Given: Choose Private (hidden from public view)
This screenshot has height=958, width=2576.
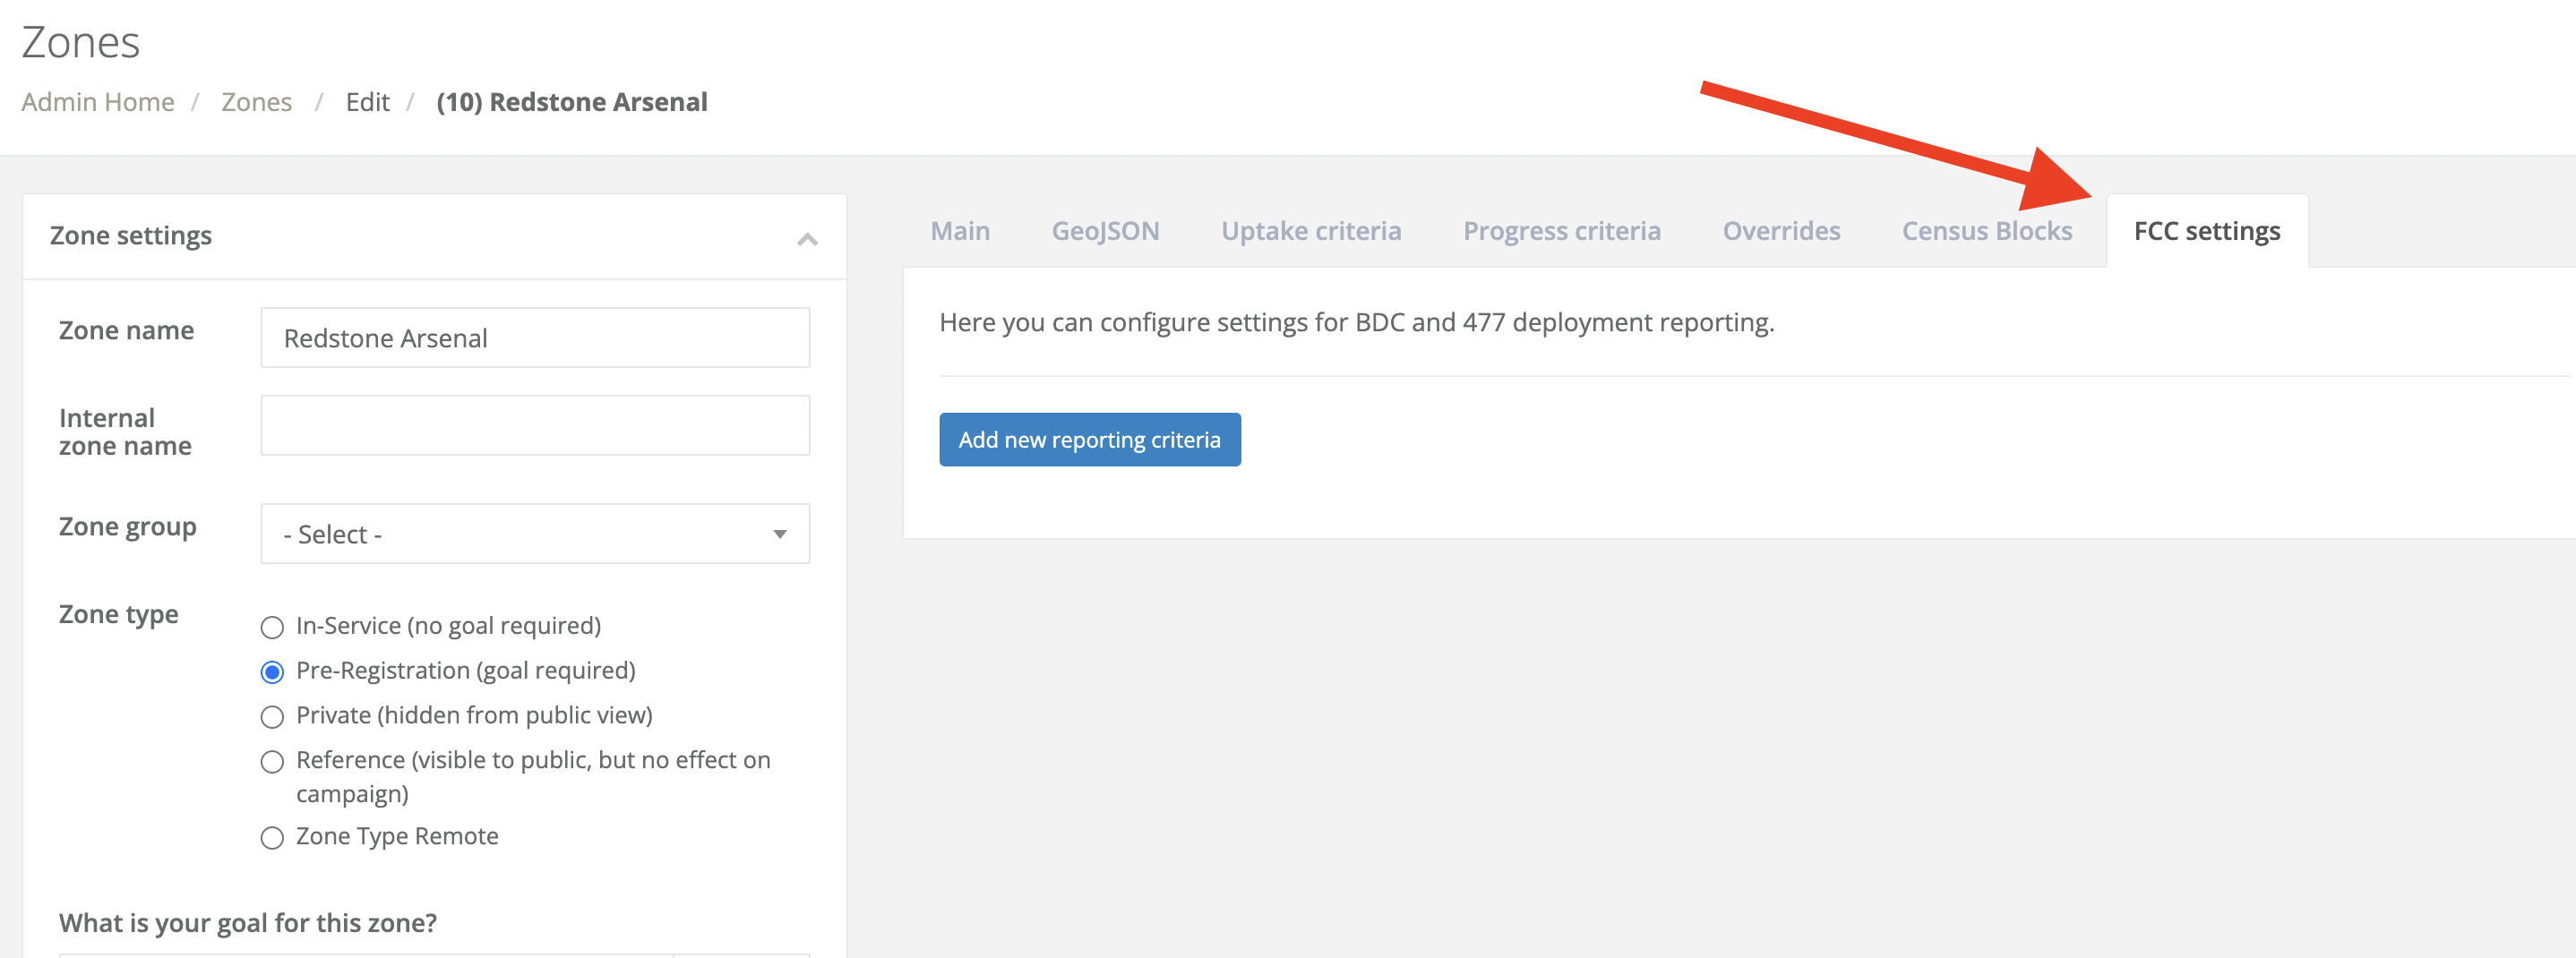Looking at the screenshot, I should click(x=271, y=717).
